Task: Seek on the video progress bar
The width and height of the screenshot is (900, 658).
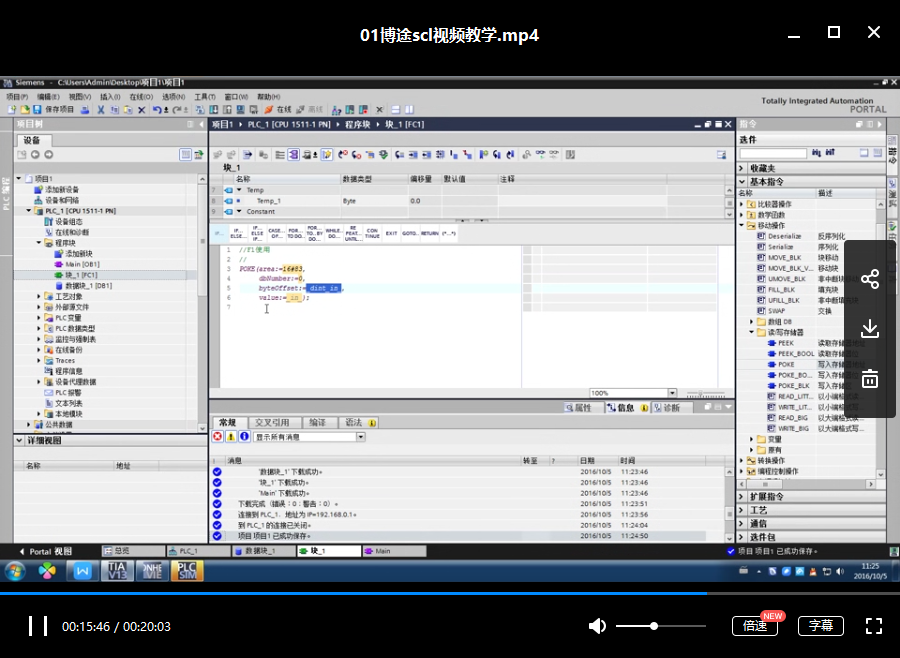Action: click(x=450, y=593)
